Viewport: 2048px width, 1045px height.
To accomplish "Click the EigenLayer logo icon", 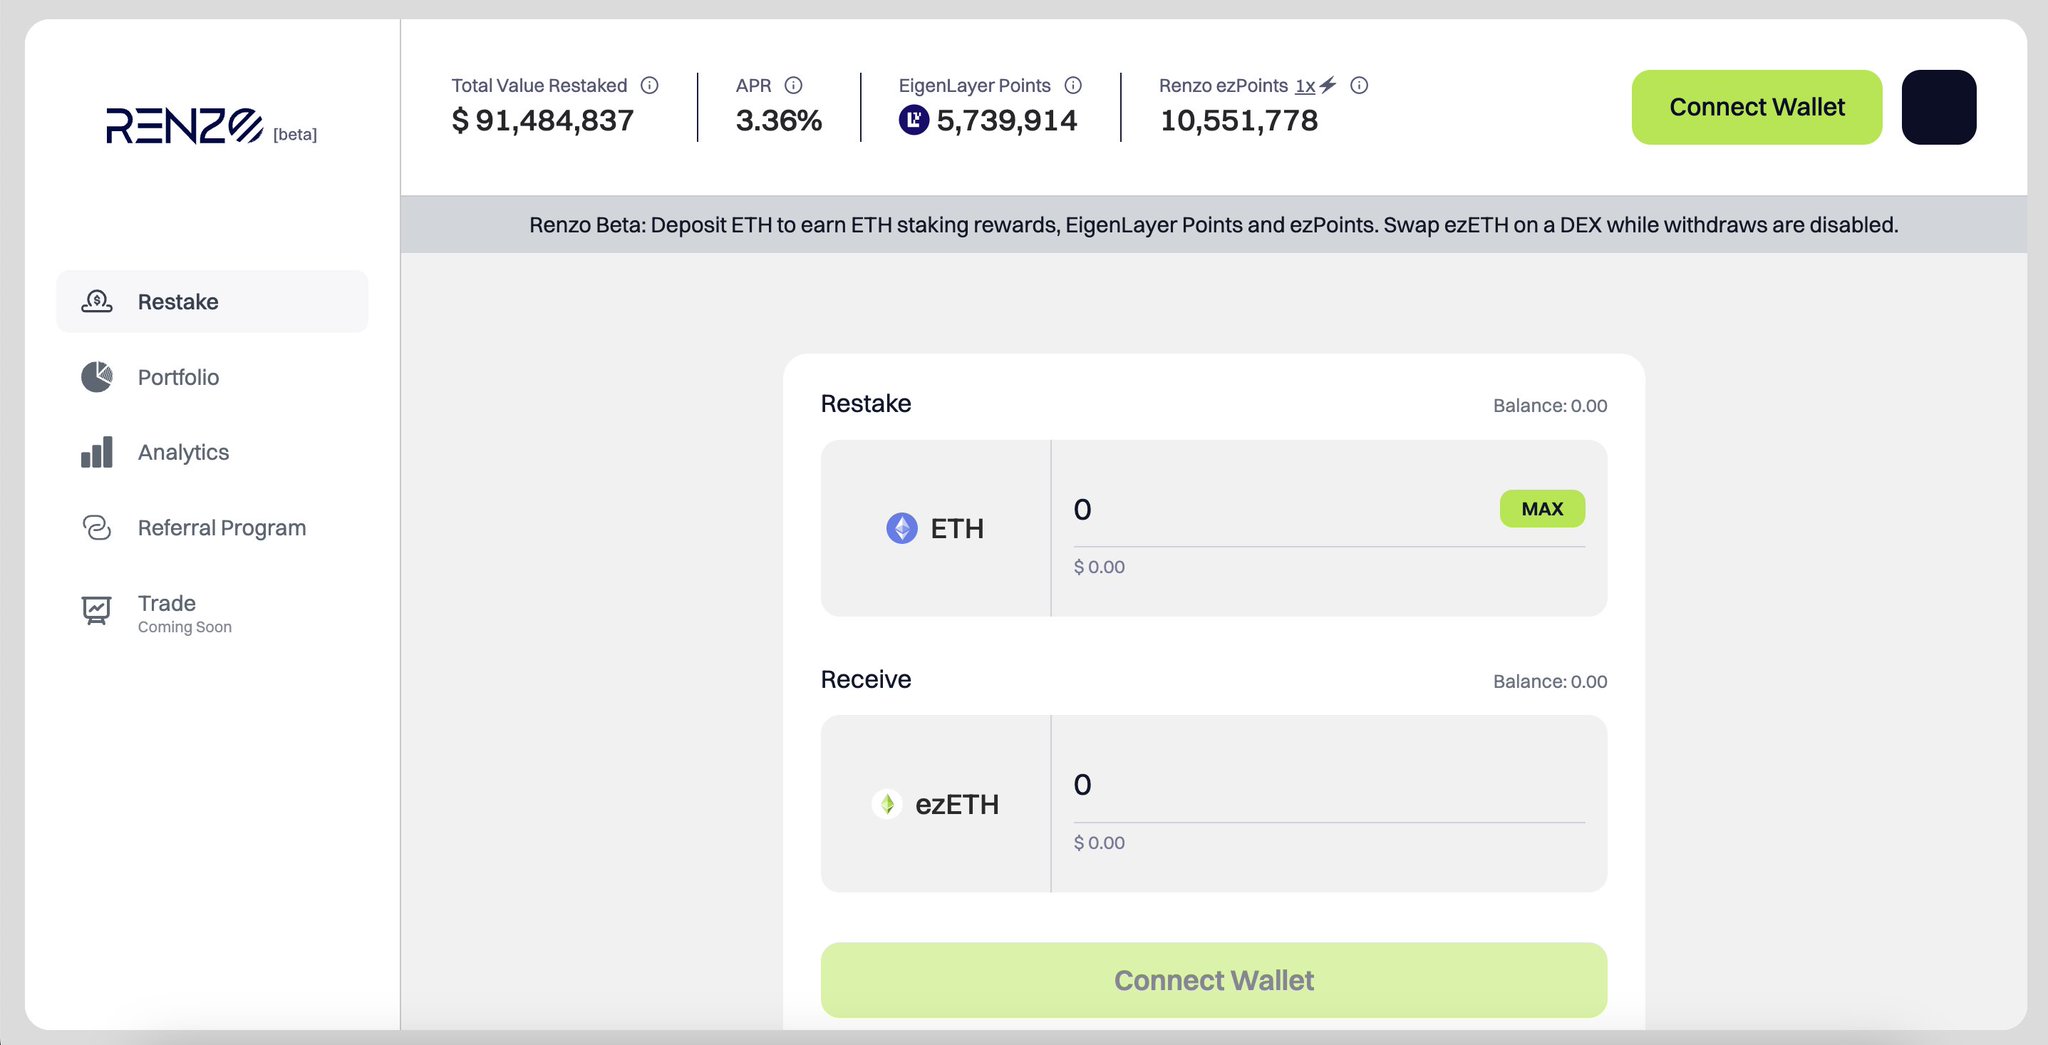I will [914, 120].
